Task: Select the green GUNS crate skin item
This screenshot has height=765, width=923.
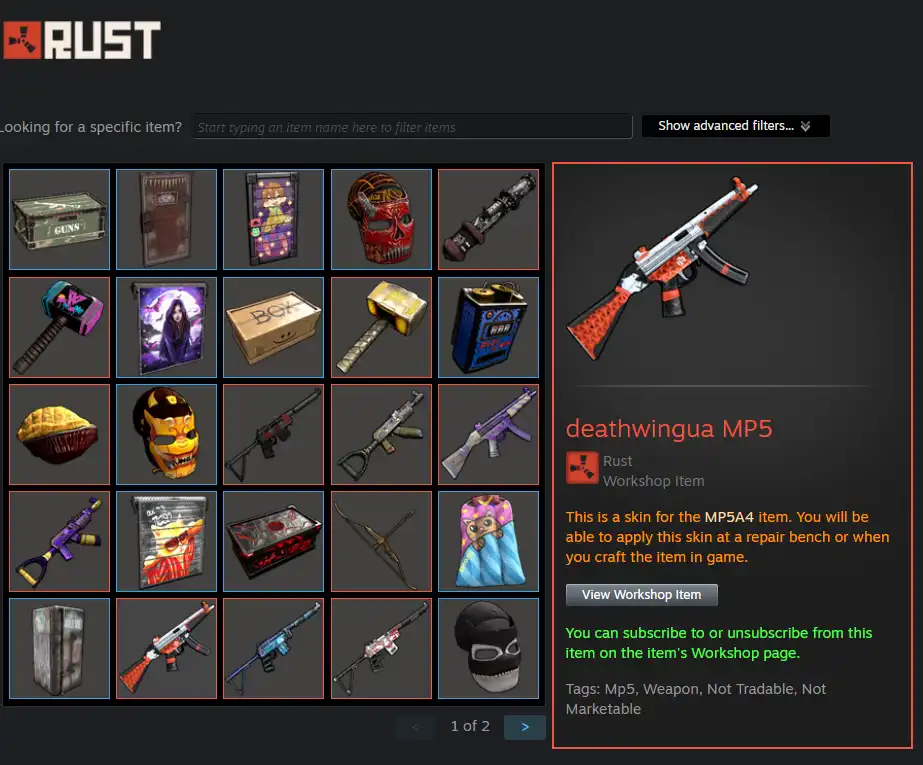Action: [x=59, y=219]
